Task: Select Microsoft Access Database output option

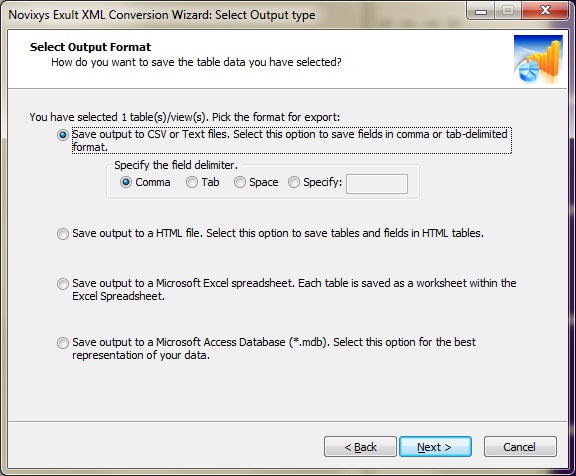Action: coord(63,343)
